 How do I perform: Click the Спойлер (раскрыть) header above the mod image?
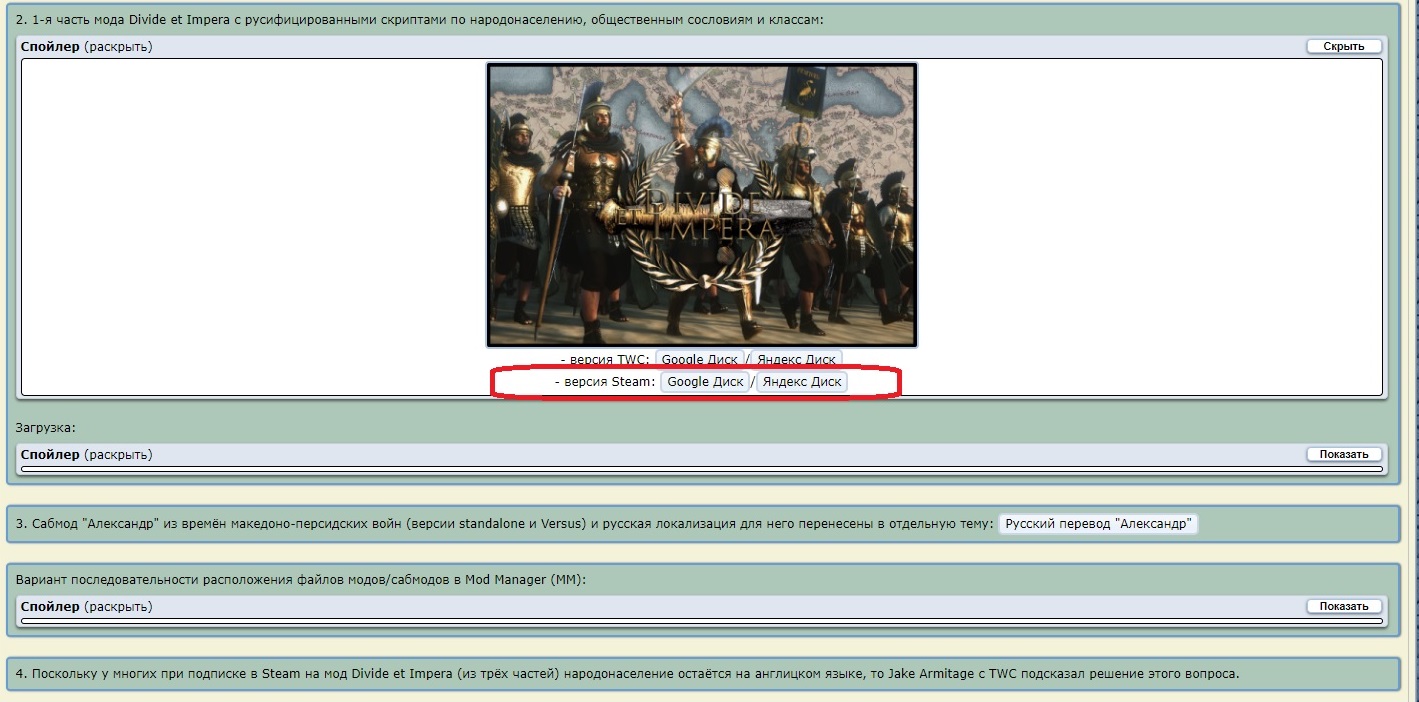pos(86,47)
